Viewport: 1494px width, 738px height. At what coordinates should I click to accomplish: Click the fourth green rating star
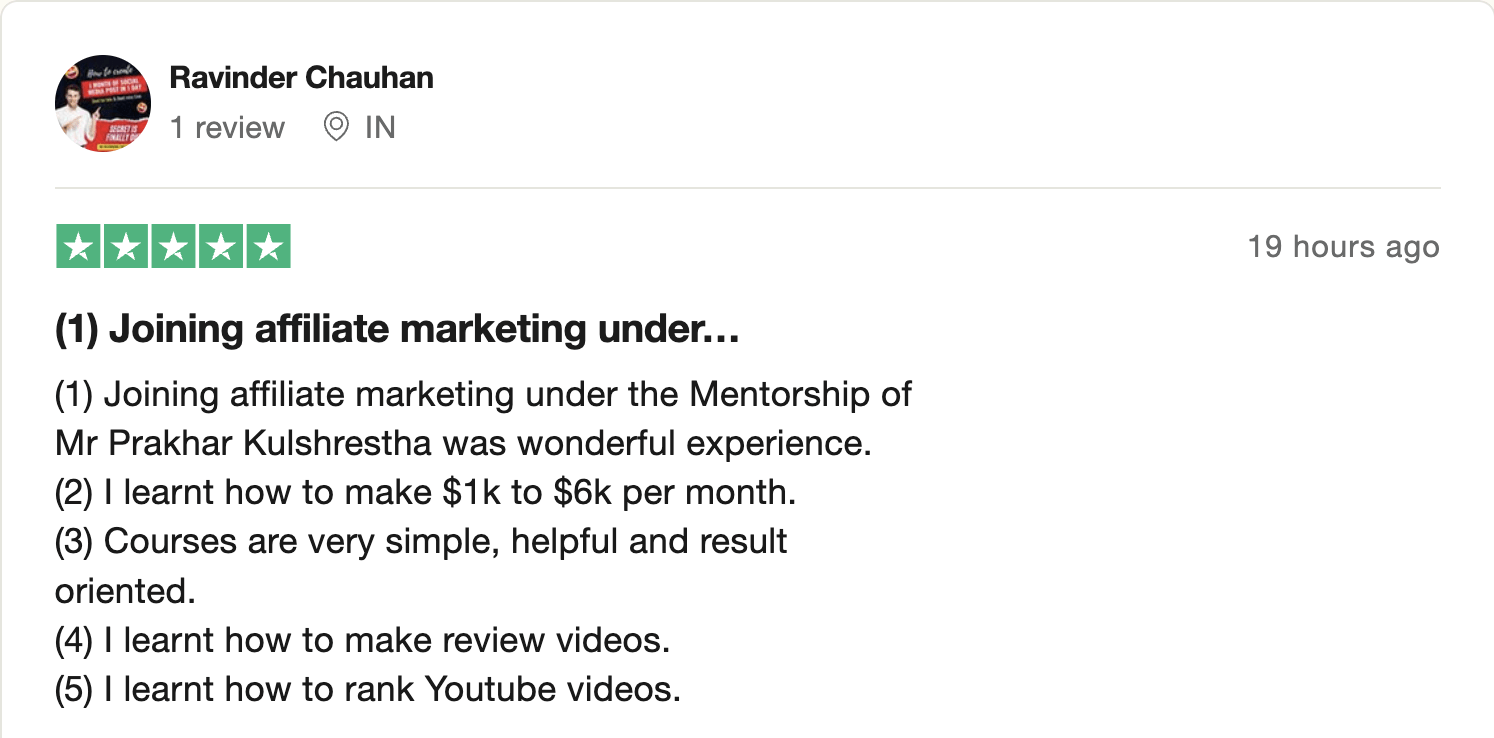(220, 247)
